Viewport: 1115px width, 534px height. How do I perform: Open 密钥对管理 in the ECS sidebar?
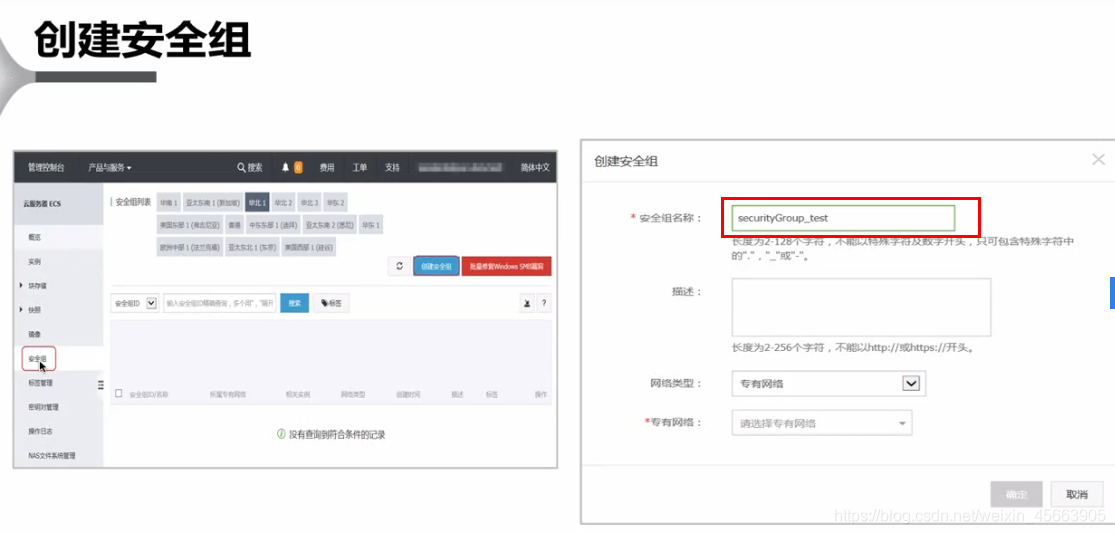click(43, 407)
